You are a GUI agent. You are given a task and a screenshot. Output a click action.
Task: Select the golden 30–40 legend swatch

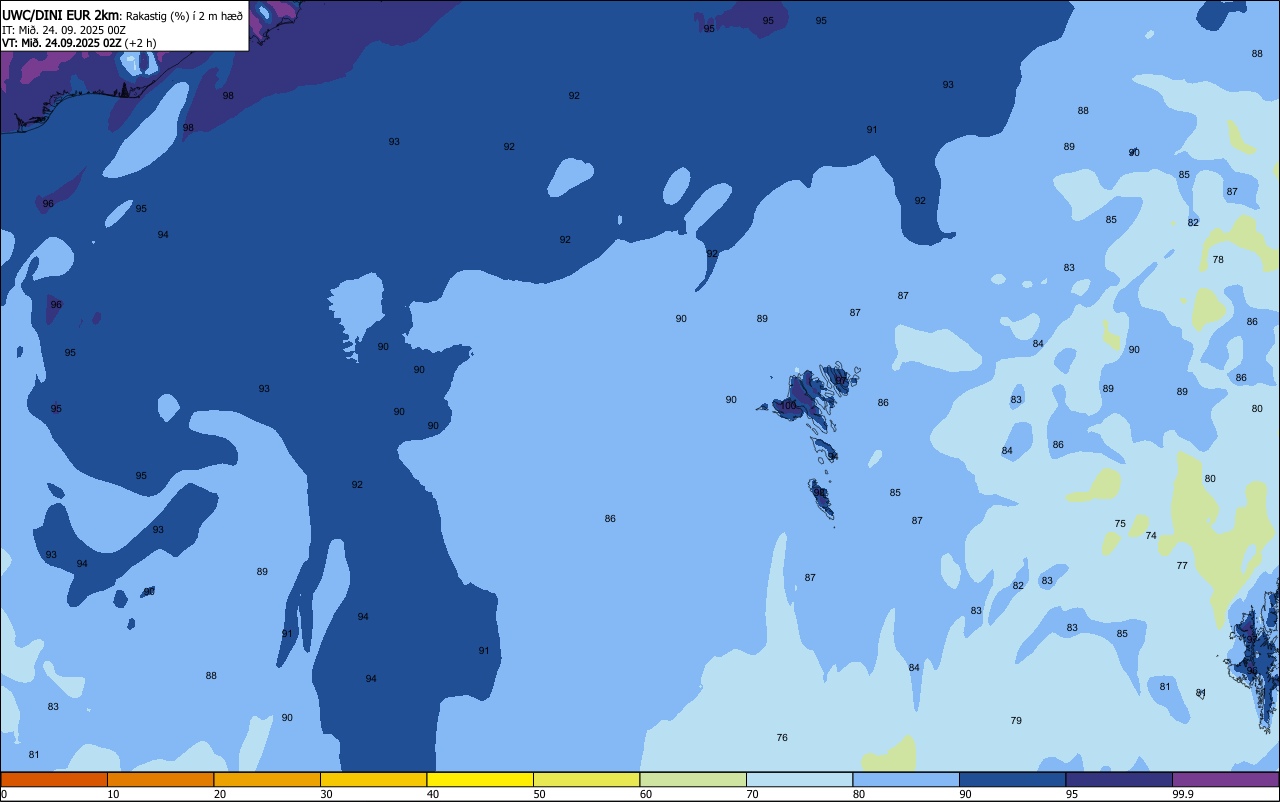pyautogui.click(x=373, y=779)
